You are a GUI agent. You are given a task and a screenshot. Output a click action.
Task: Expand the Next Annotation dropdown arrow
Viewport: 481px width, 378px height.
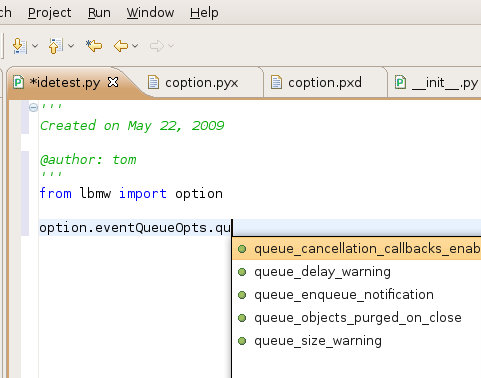[35, 46]
